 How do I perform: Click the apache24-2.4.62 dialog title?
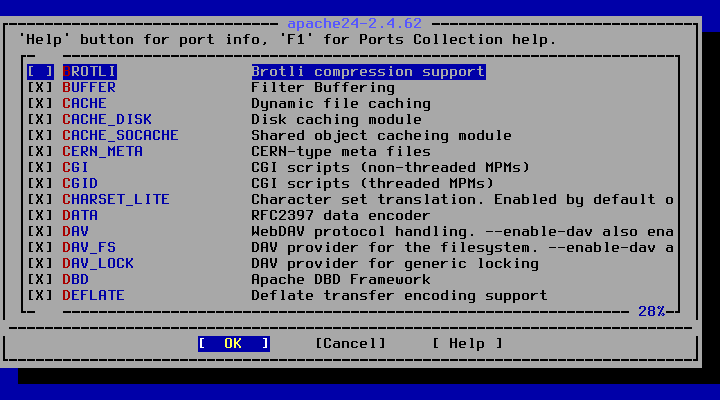click(x=355, y=23)
